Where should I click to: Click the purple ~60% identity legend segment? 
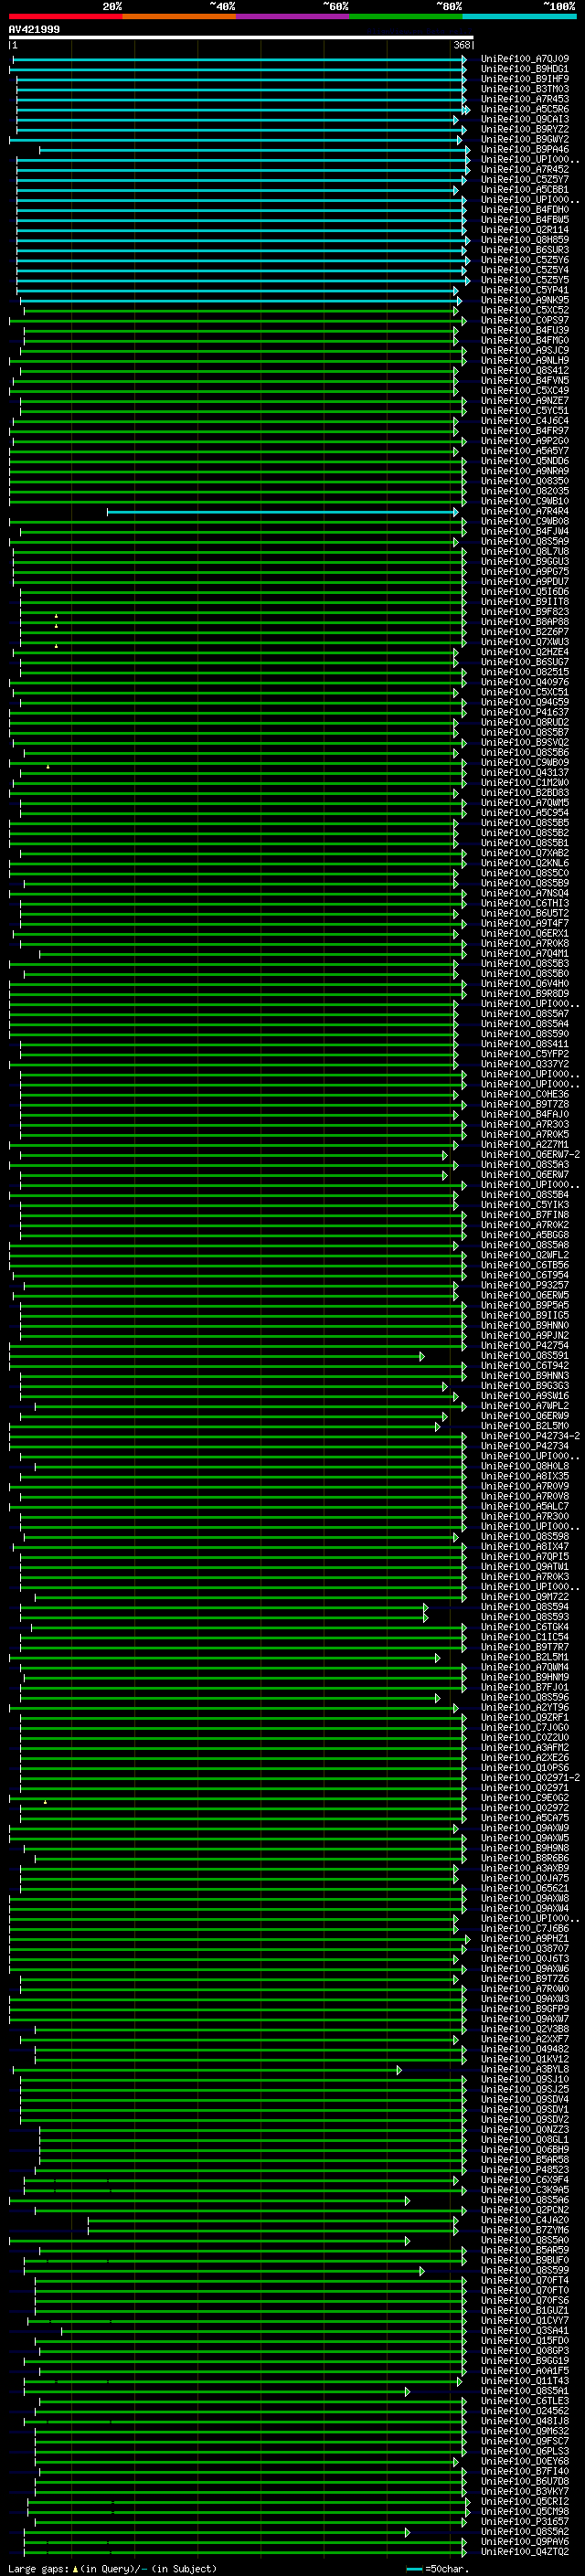292,17
